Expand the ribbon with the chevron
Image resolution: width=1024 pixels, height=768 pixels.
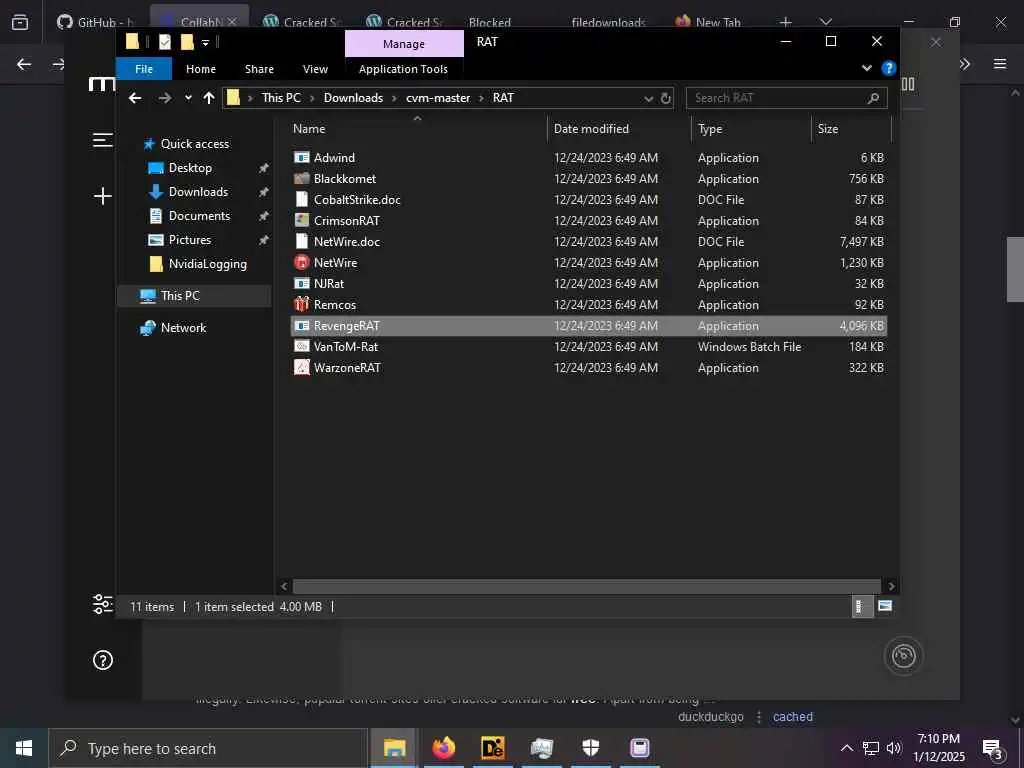[867, 68]
